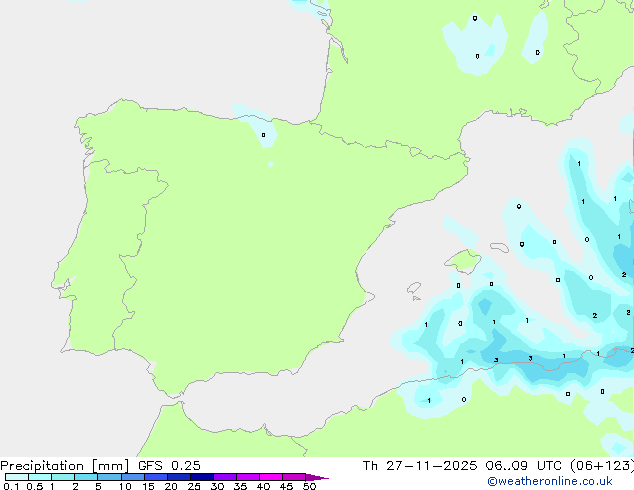Click the legend label '0.5'
634x490 pixels.
35,486
